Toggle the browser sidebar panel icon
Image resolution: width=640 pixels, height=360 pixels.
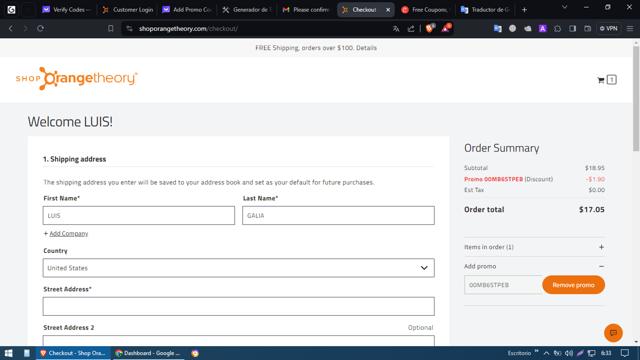point(573,29)
